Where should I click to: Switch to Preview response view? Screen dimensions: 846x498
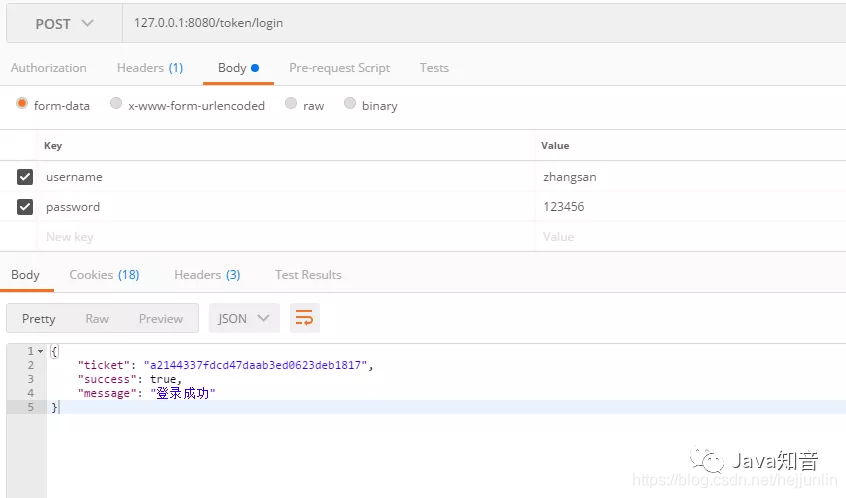(161, 319)
